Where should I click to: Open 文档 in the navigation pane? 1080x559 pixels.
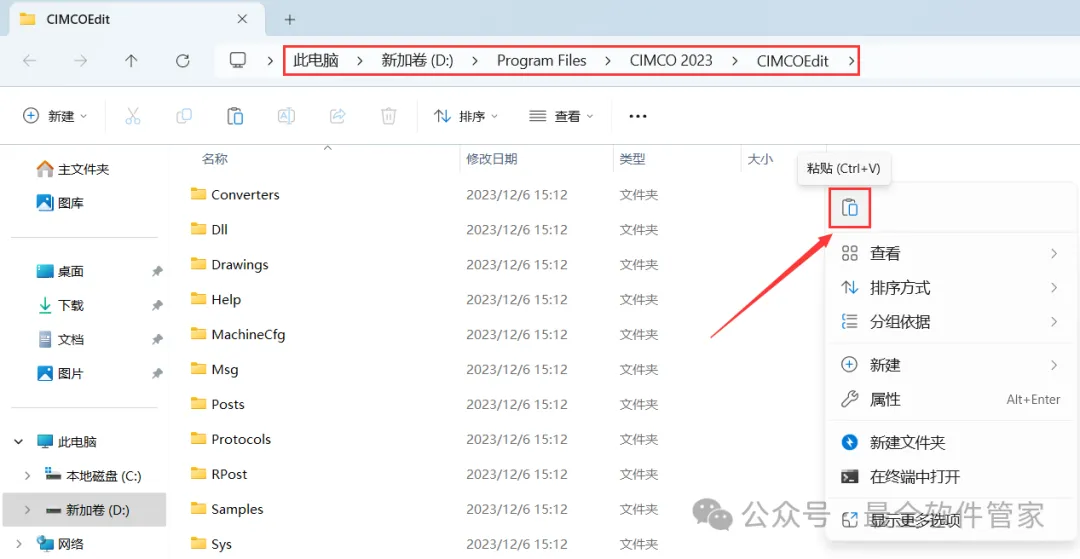point(61,339)
